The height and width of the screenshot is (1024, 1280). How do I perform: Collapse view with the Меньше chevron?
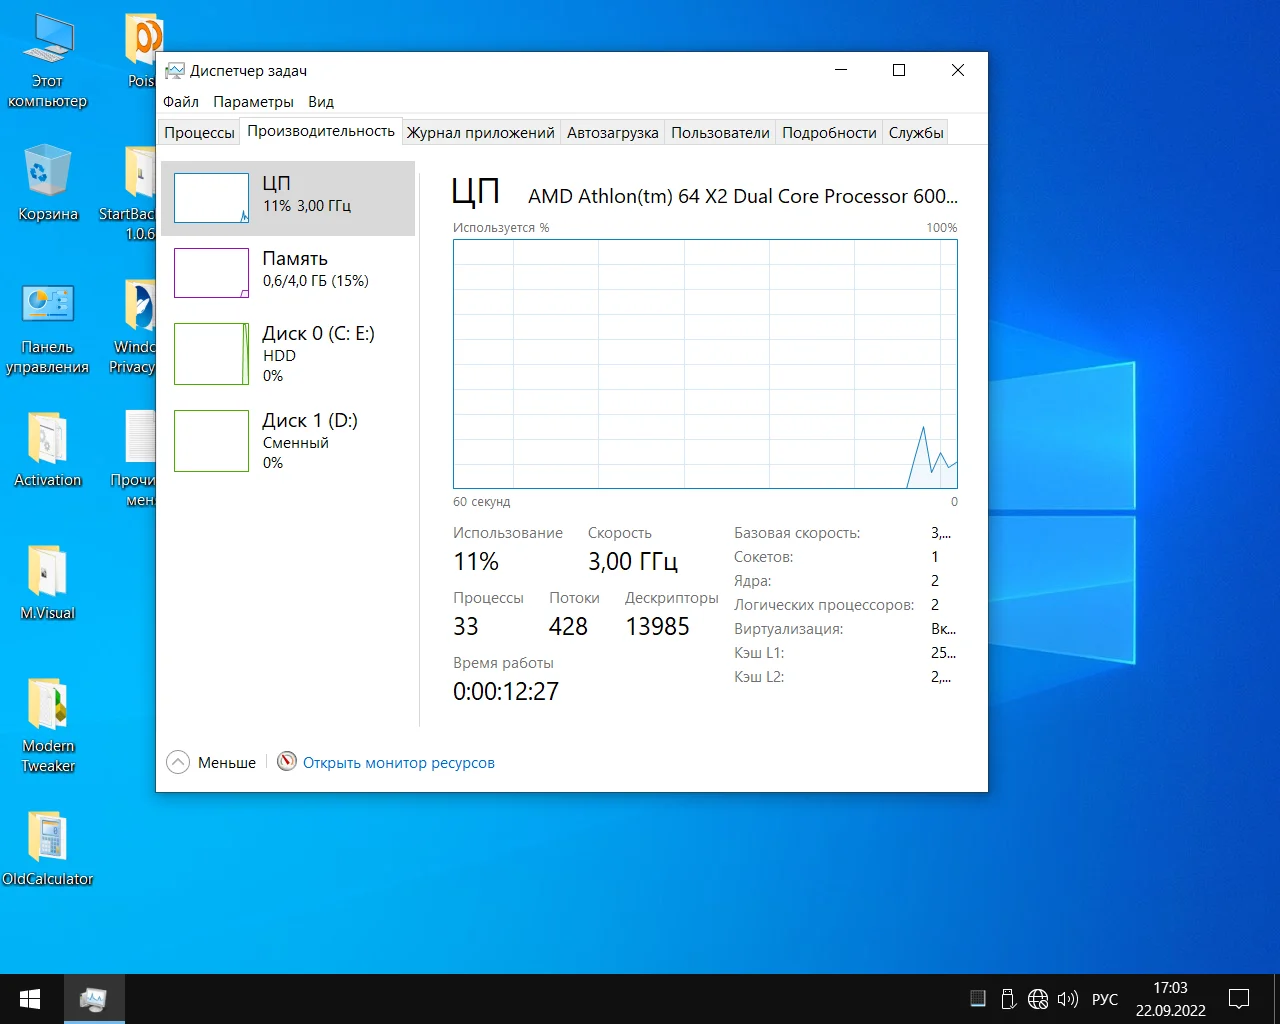[178, 762]
